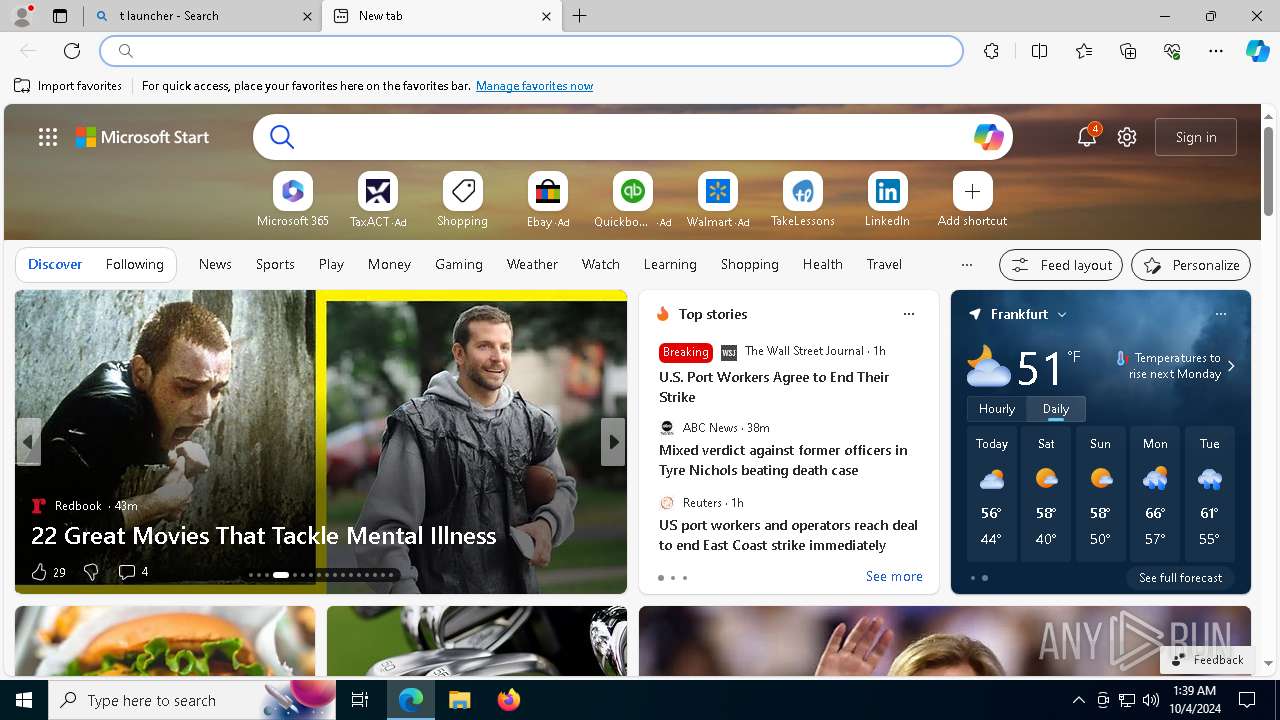Go to next carousel slide
The image size is (1280, 720).
[613, 442]
